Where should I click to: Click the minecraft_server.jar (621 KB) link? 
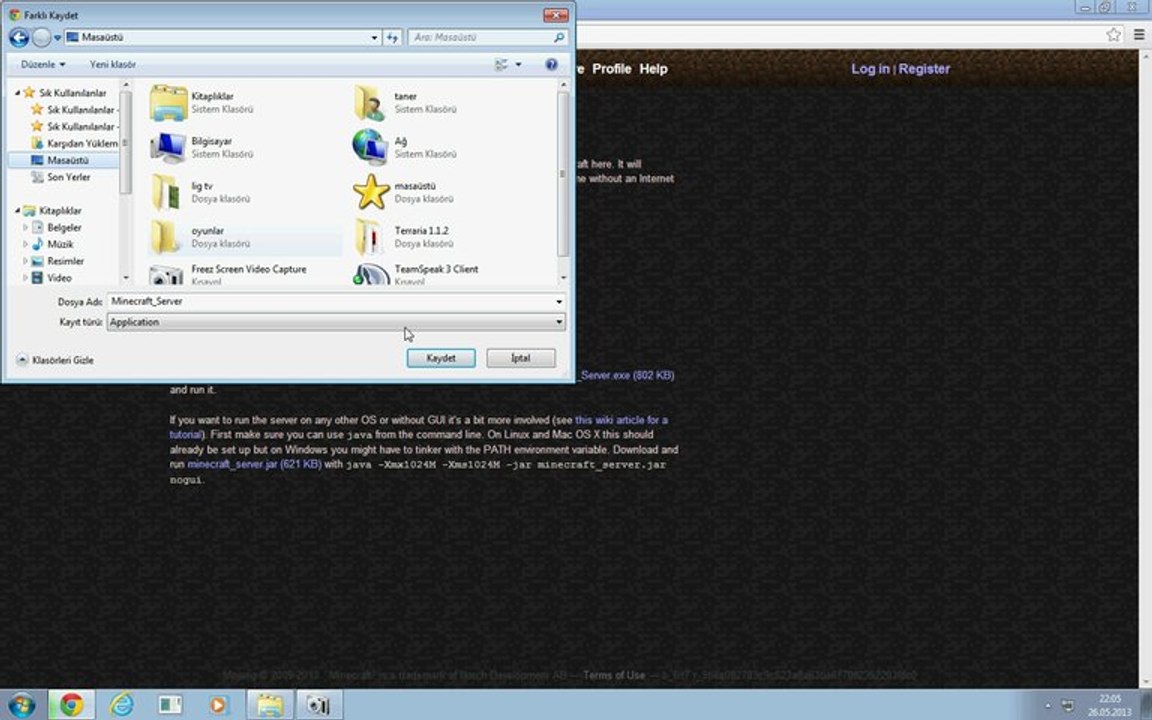(254, 464)
